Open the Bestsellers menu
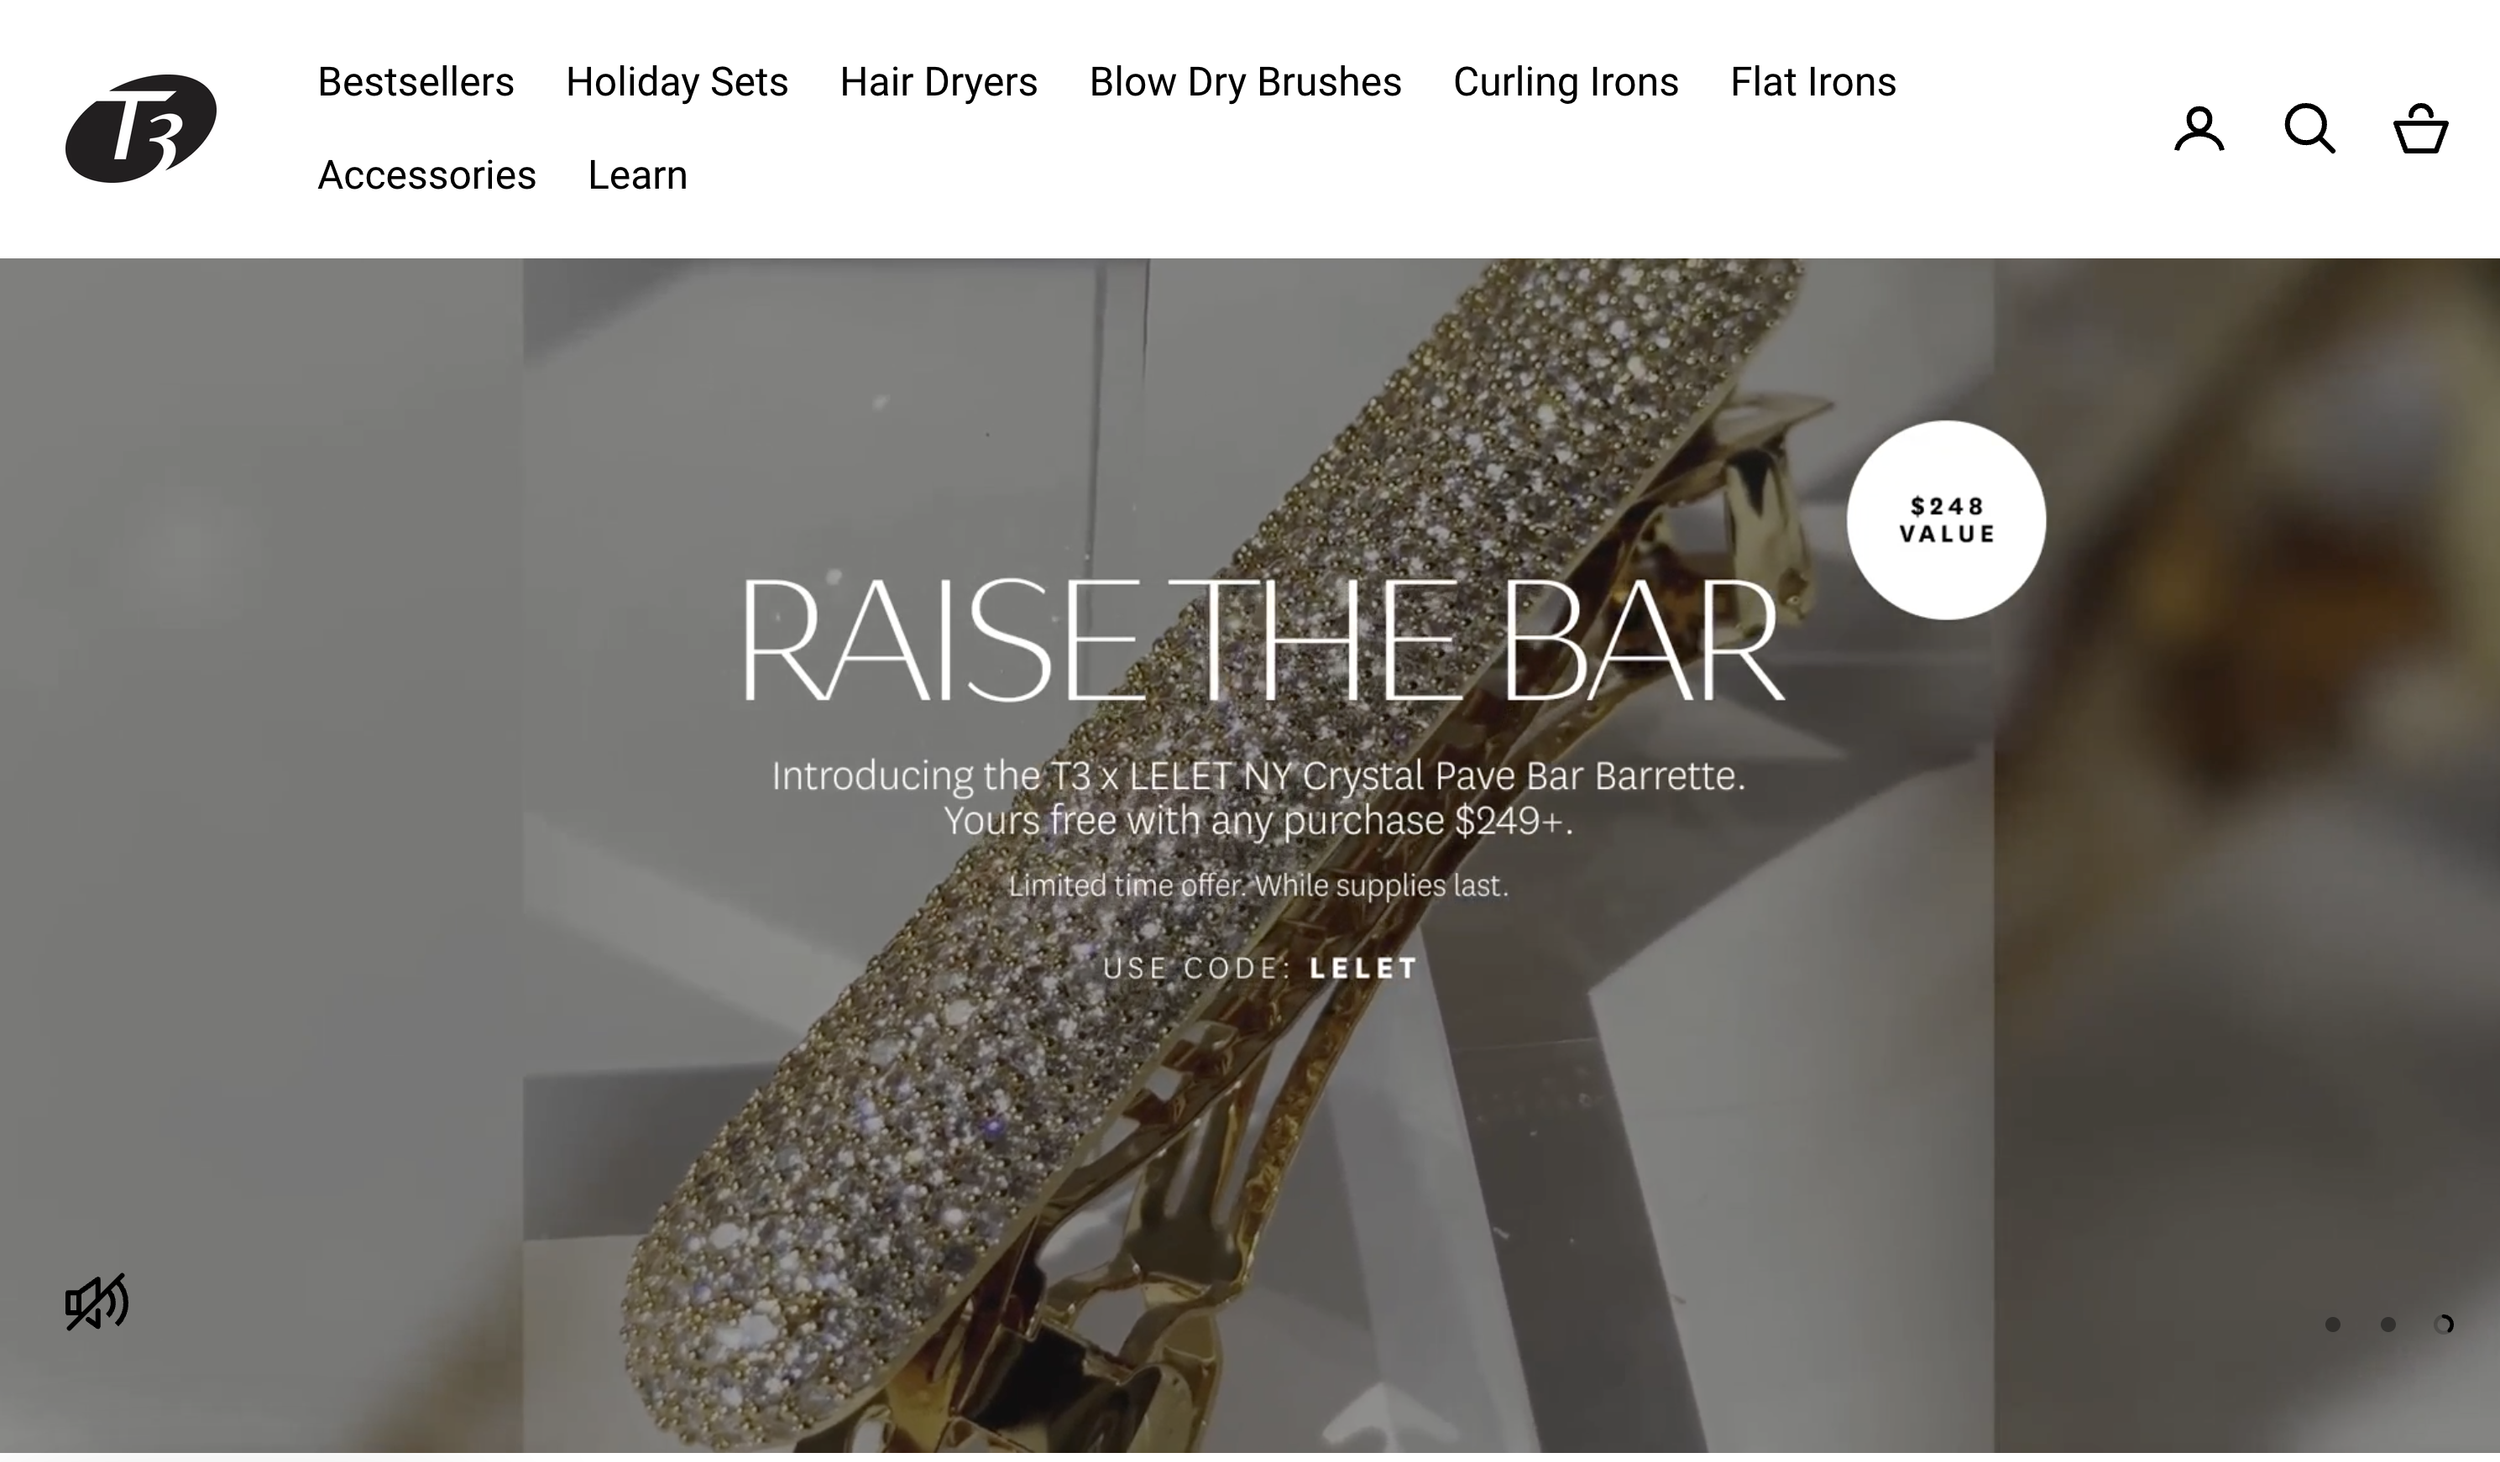 416,82
